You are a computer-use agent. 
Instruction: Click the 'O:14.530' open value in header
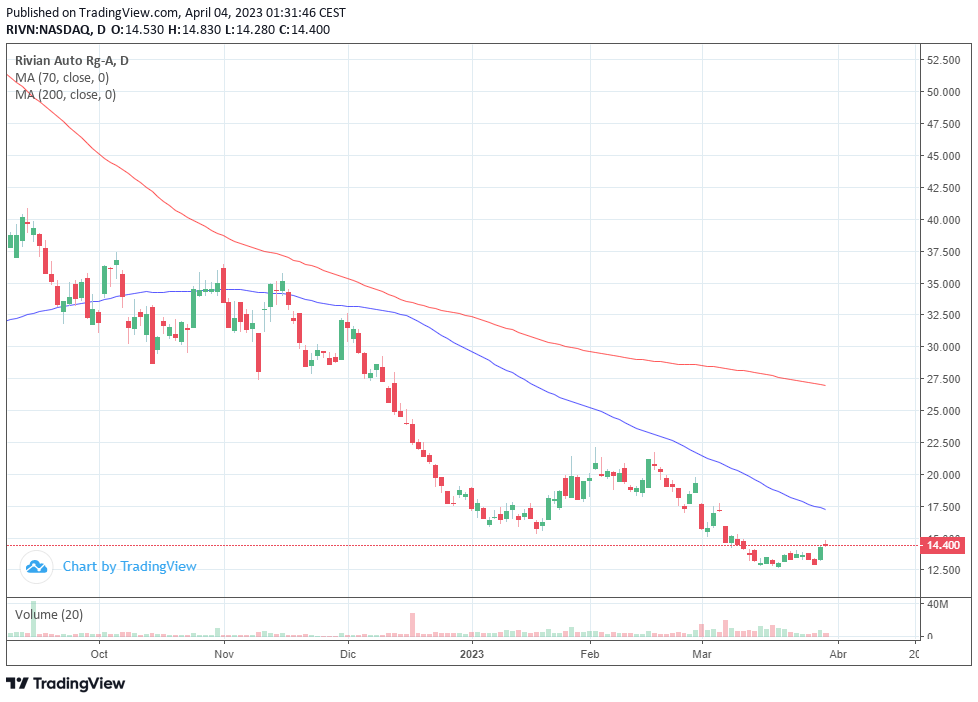pyautogui.click(x=138, y=29)
